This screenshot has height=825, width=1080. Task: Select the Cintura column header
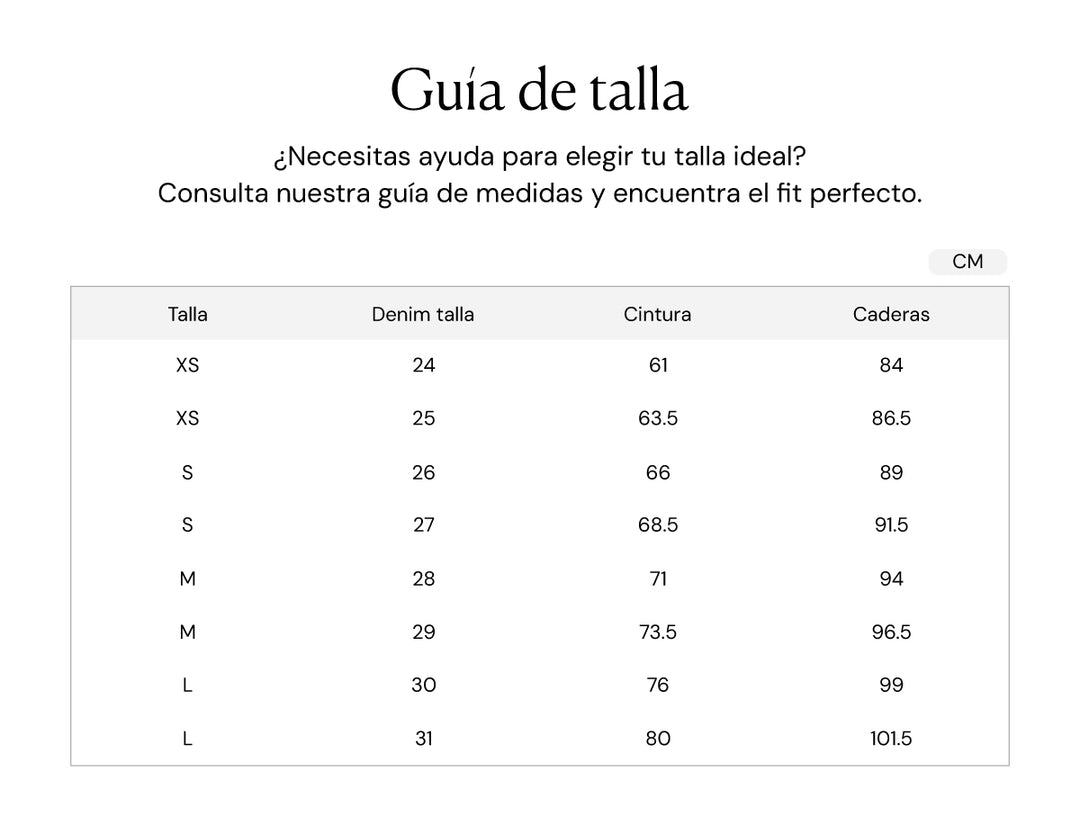(657, 314)
